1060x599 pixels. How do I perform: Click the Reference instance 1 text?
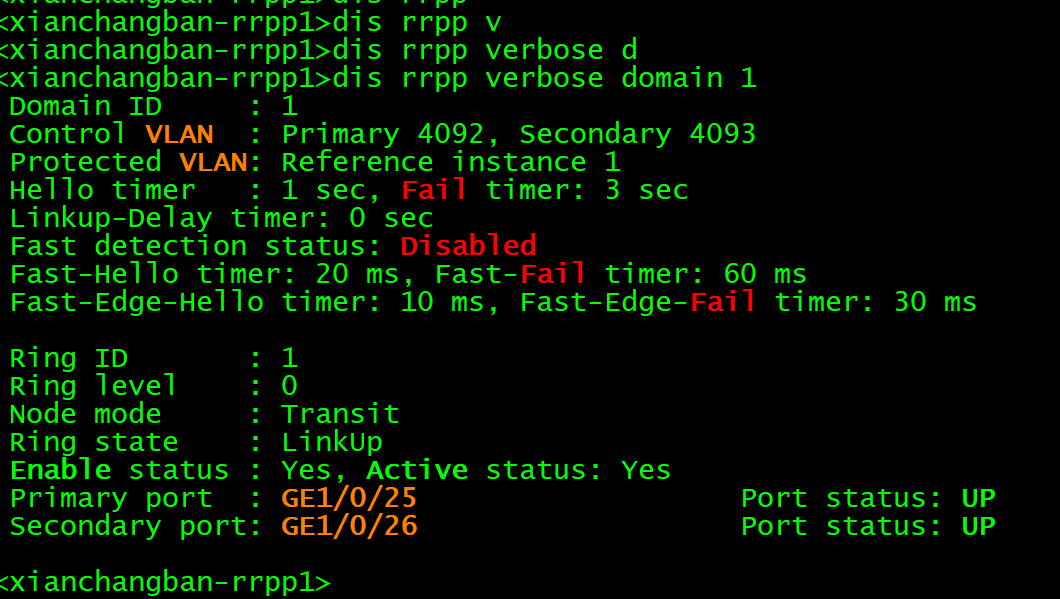[450, 162]
